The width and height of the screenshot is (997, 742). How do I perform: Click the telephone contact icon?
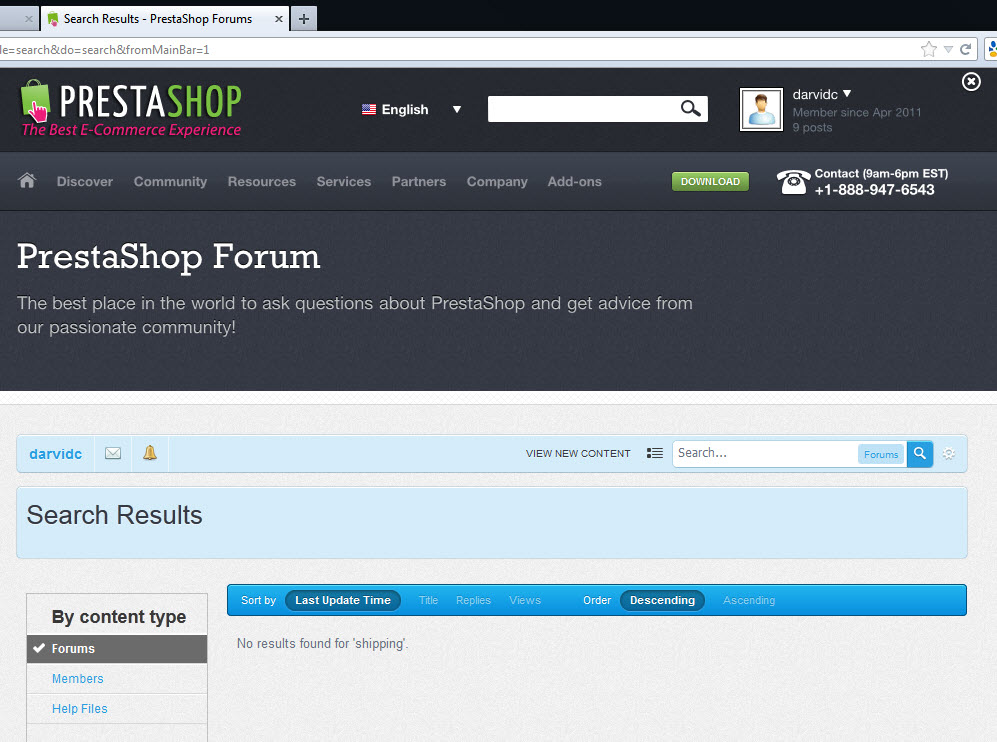[793, 182]
